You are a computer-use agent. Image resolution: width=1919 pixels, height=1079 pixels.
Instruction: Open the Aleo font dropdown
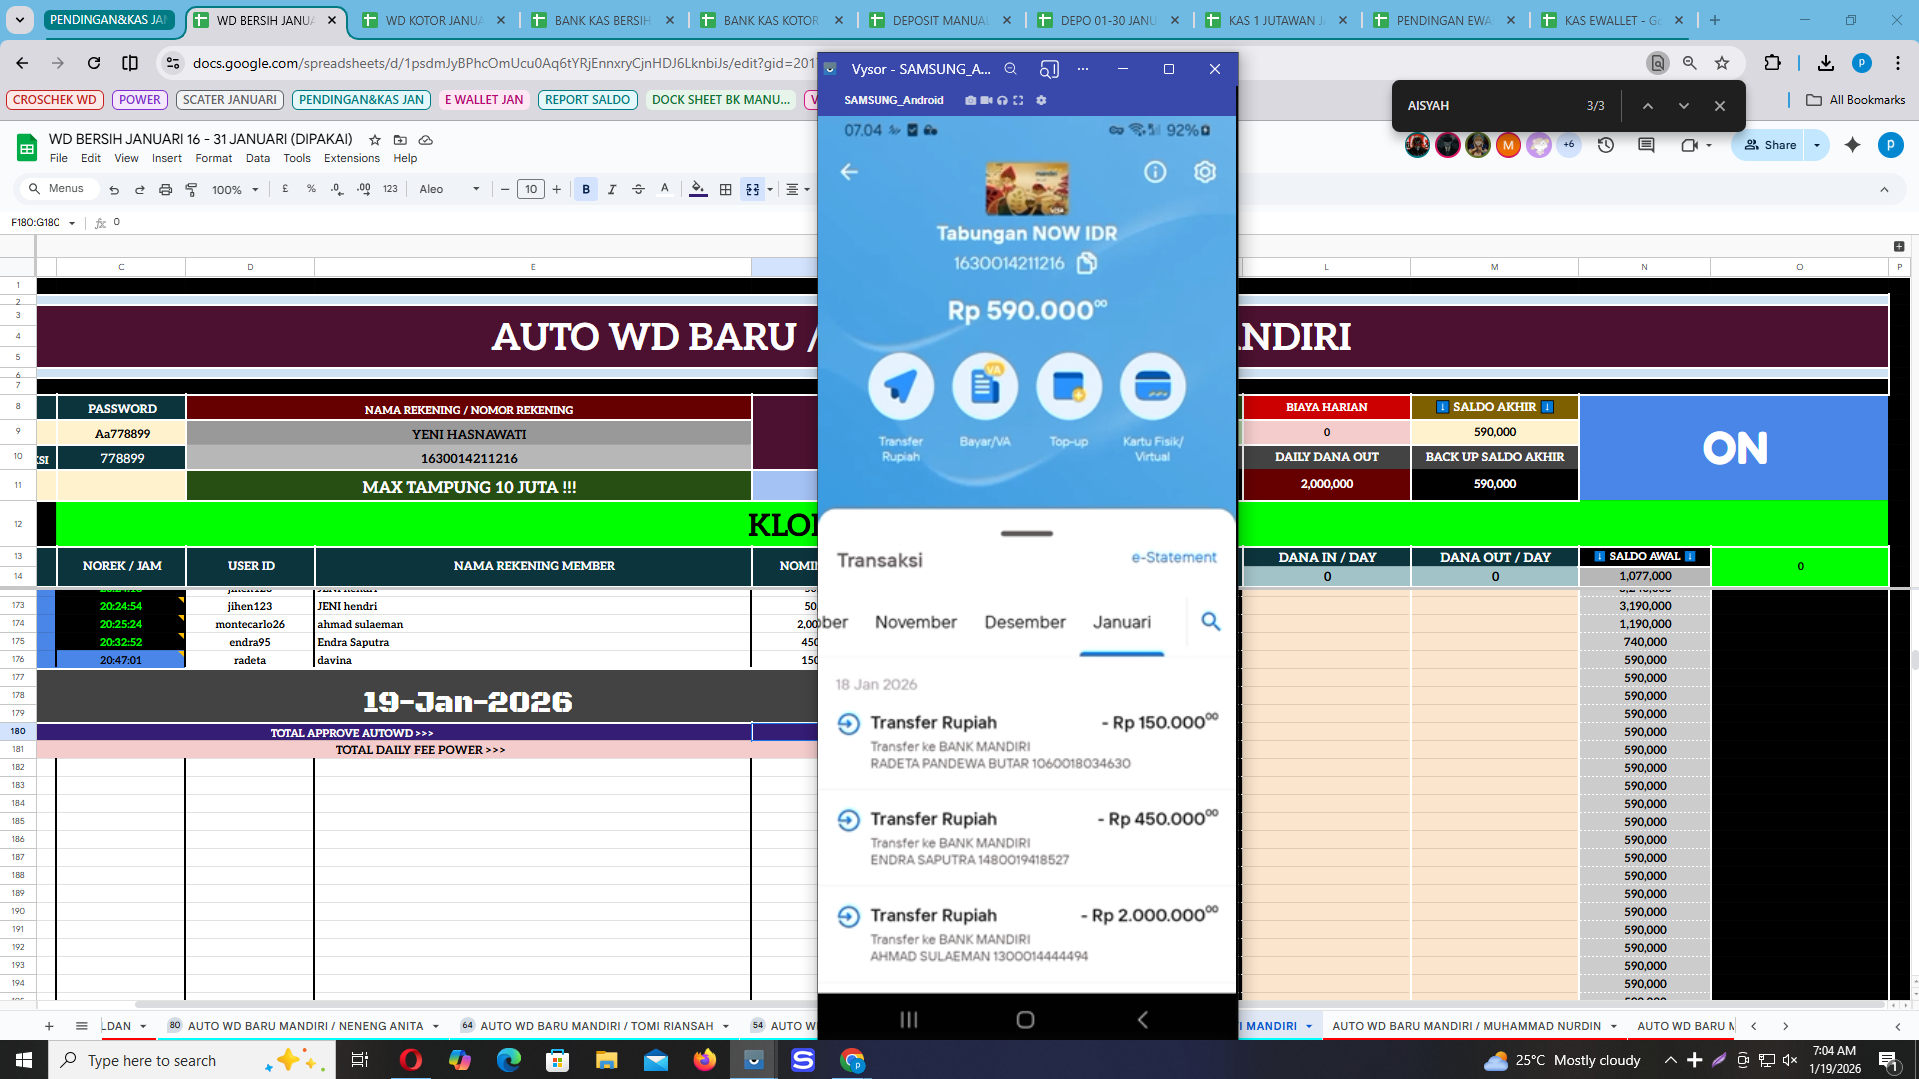[449, 189]
